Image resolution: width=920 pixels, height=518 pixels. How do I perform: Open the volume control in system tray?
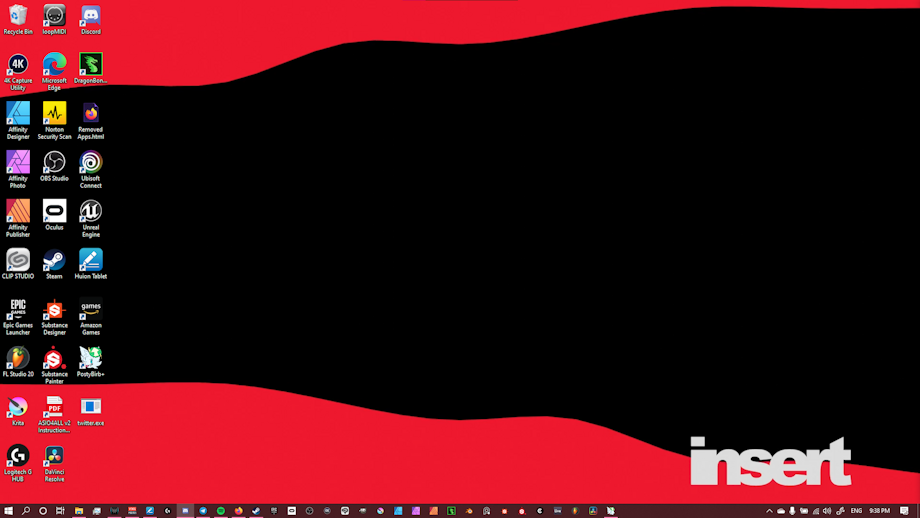827,511
